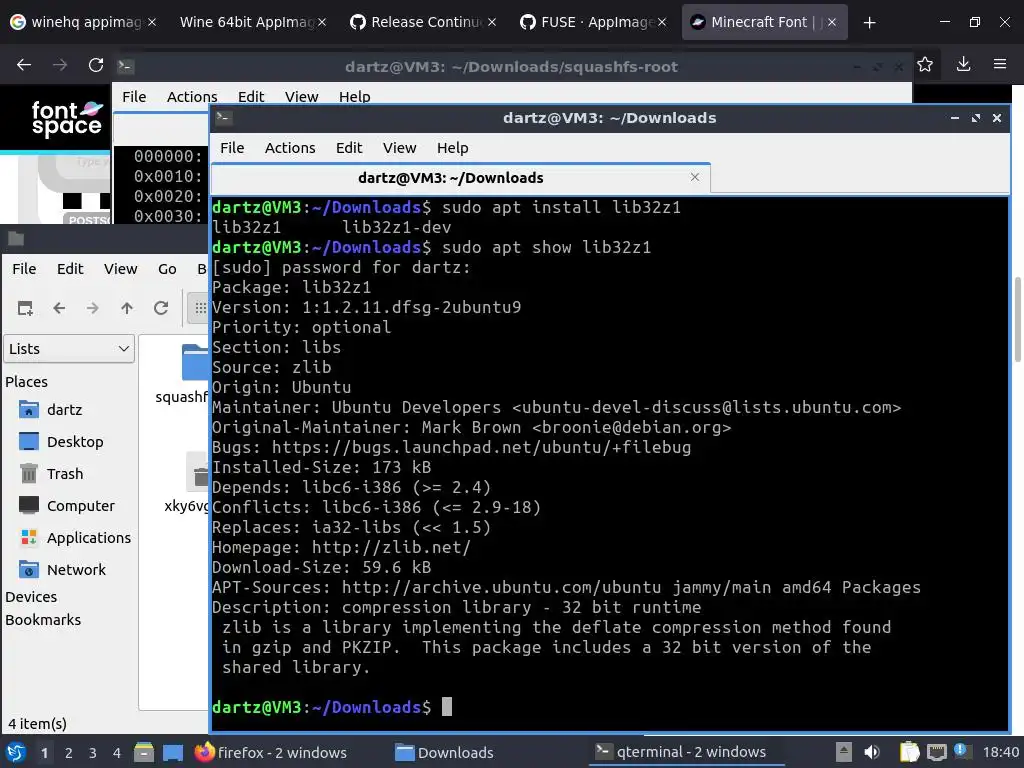Open the file manager Go menu
This screenshot has width=1024, height=768.
[167, 269]
